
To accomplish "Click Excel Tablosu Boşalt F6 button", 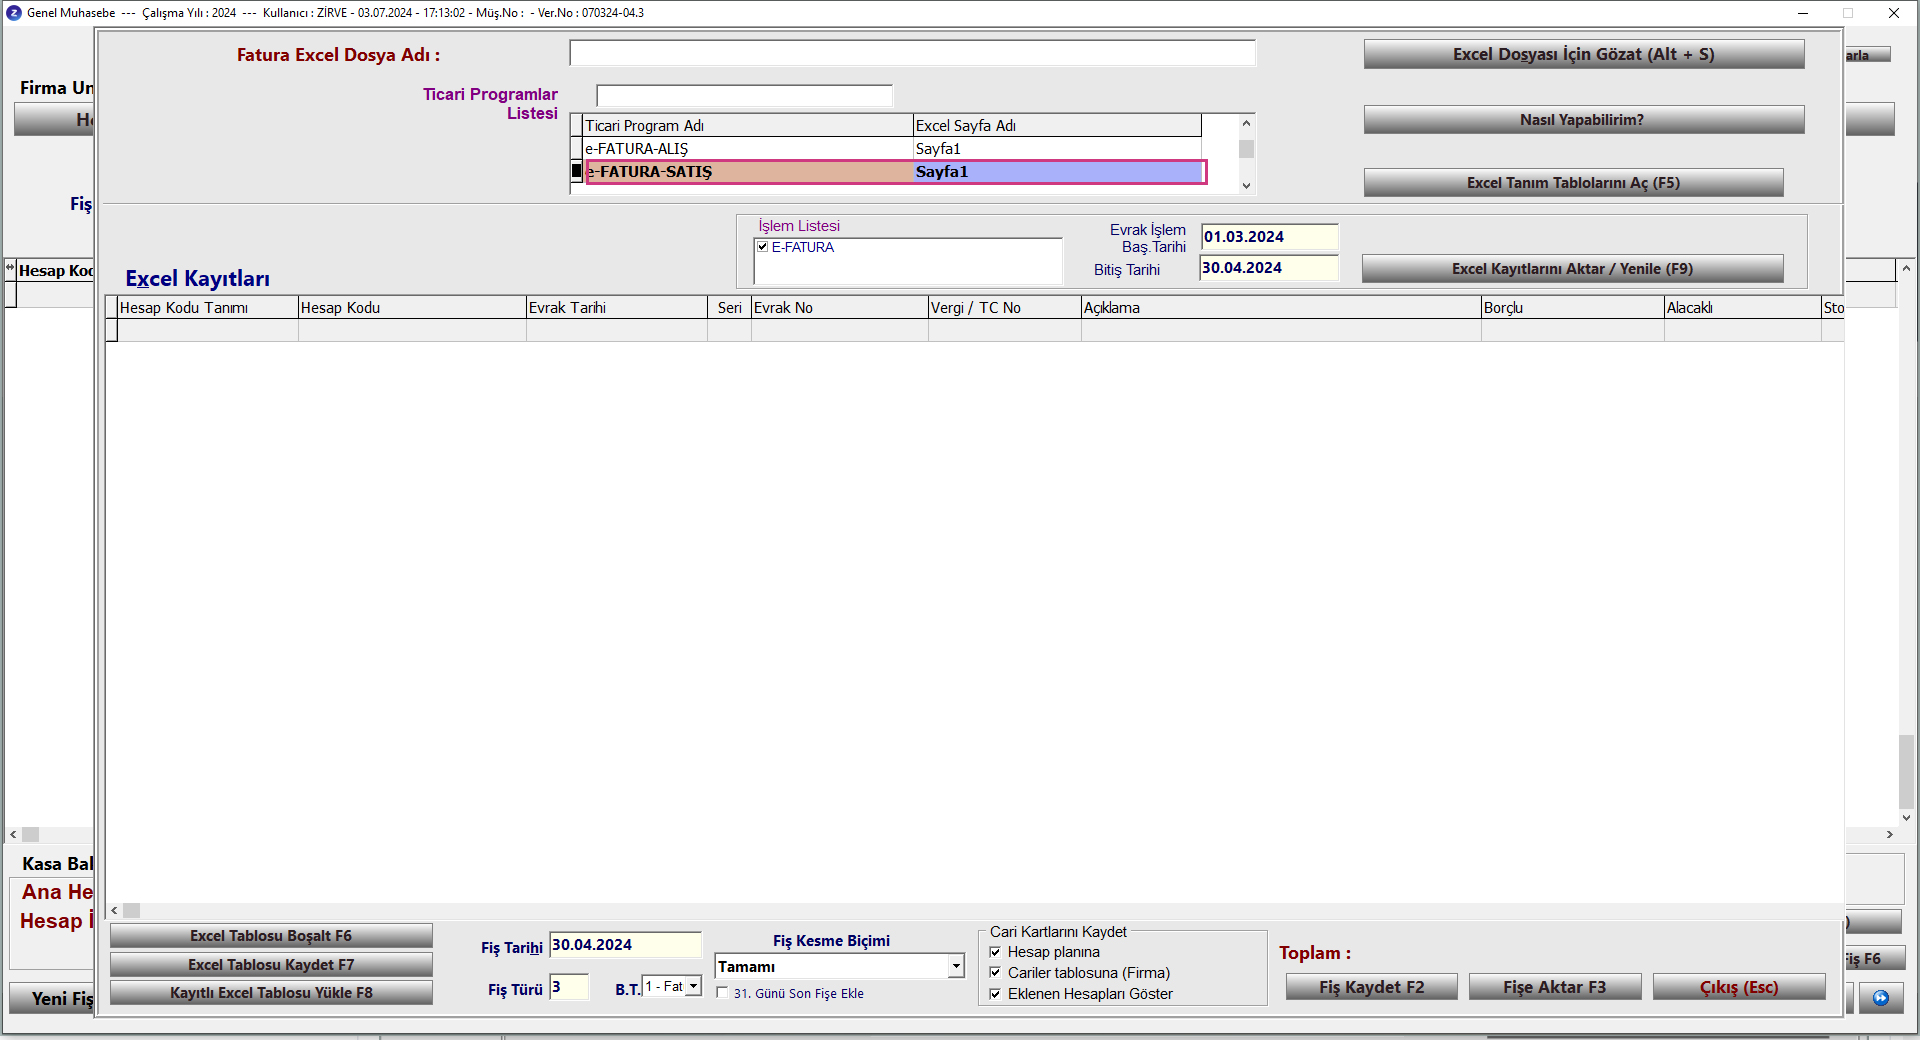I will click(271, 936).
